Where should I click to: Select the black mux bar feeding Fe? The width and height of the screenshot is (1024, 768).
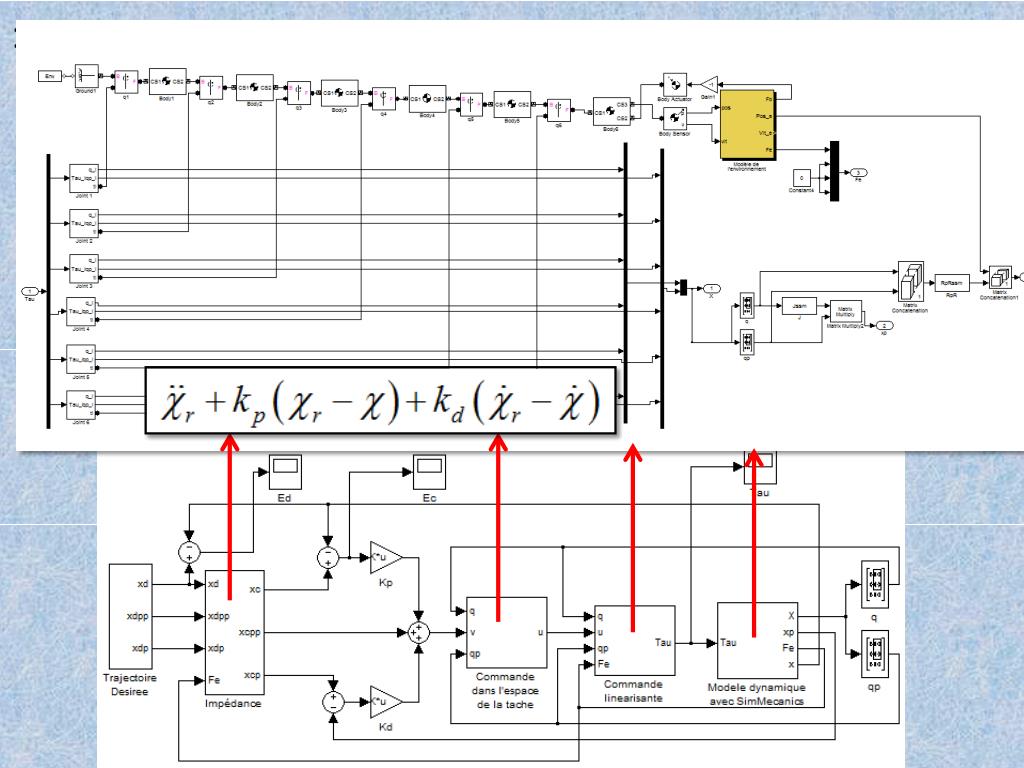(834, 171)
